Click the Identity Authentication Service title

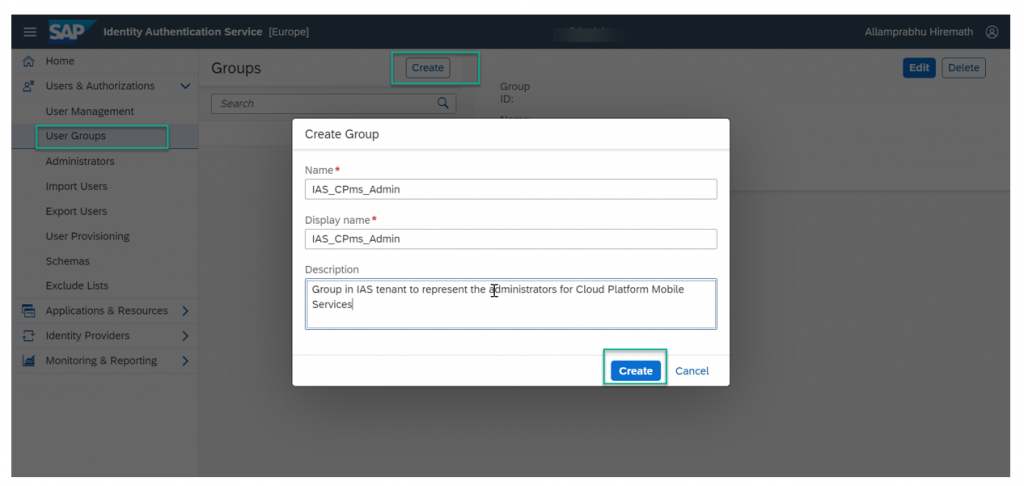(183, 32)
